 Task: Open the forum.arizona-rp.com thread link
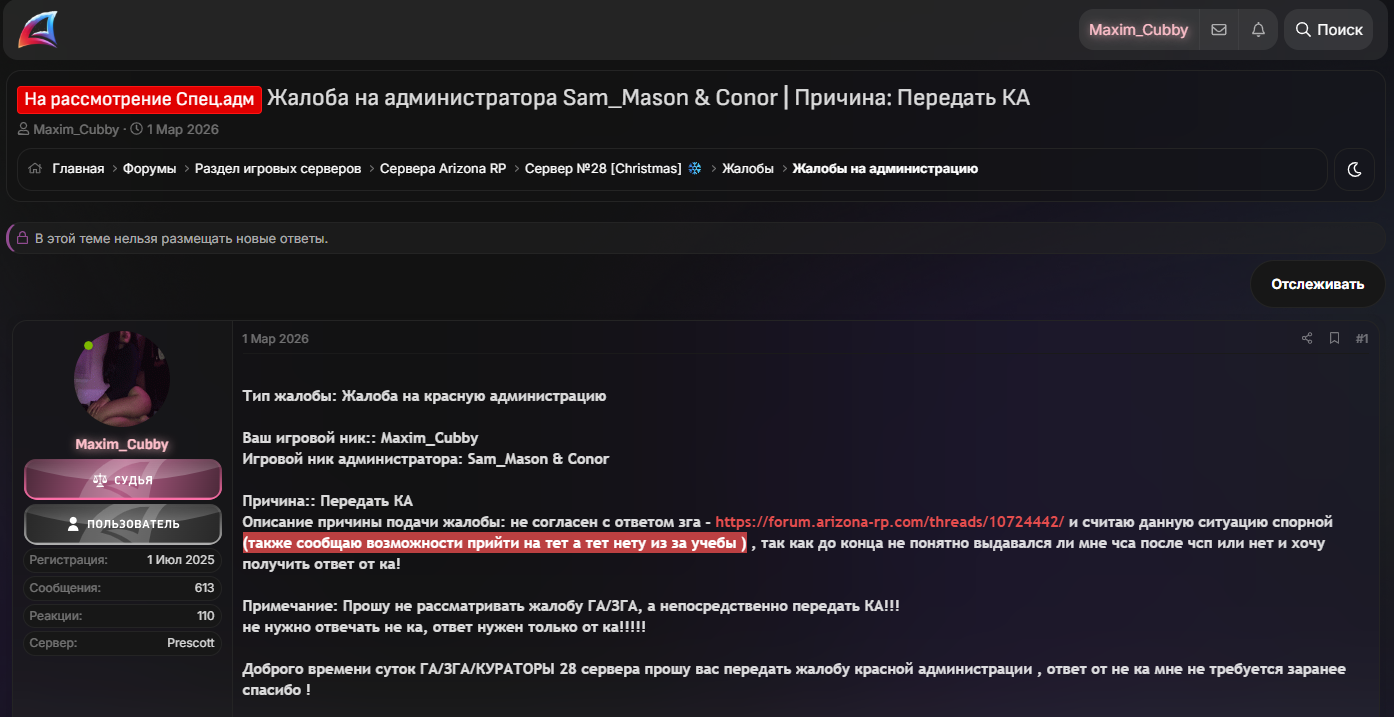point(889,522)
